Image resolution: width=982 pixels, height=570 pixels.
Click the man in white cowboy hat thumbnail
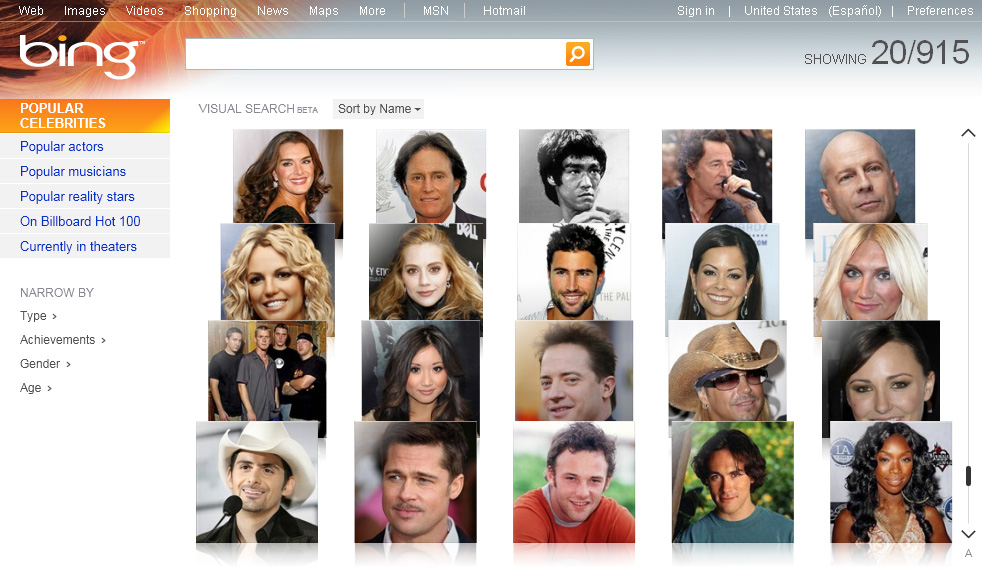(x=257, y=482)
